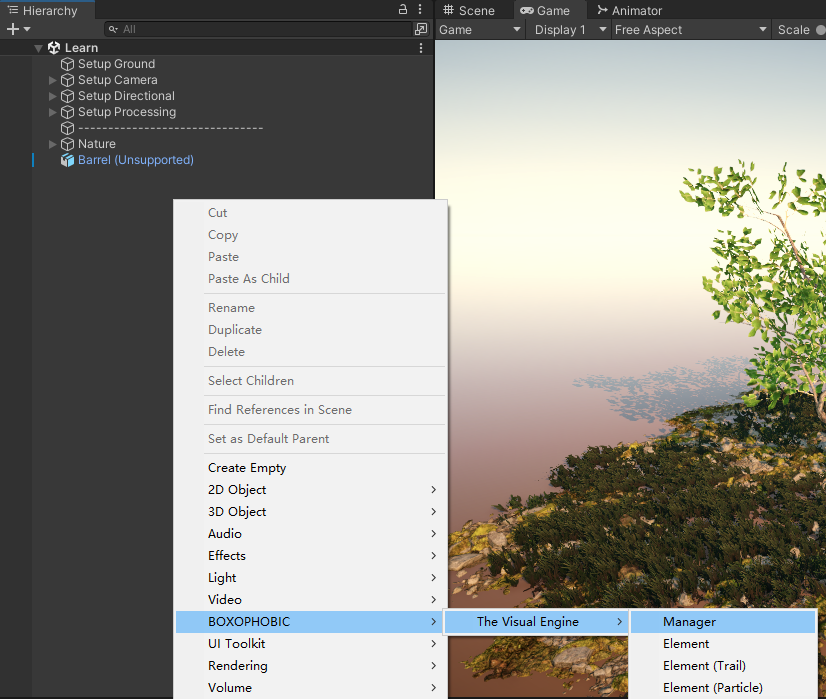This screenshot has width=826, height=699.
Task: Focus the Hierarchy search field
Action: pyautogui.click(x=258, y=29)
